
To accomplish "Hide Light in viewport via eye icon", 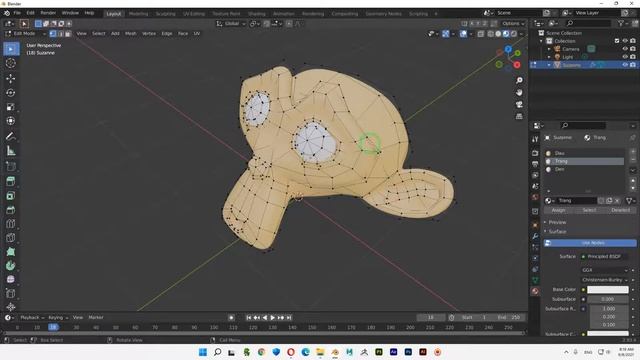I will tap(625, 57).
